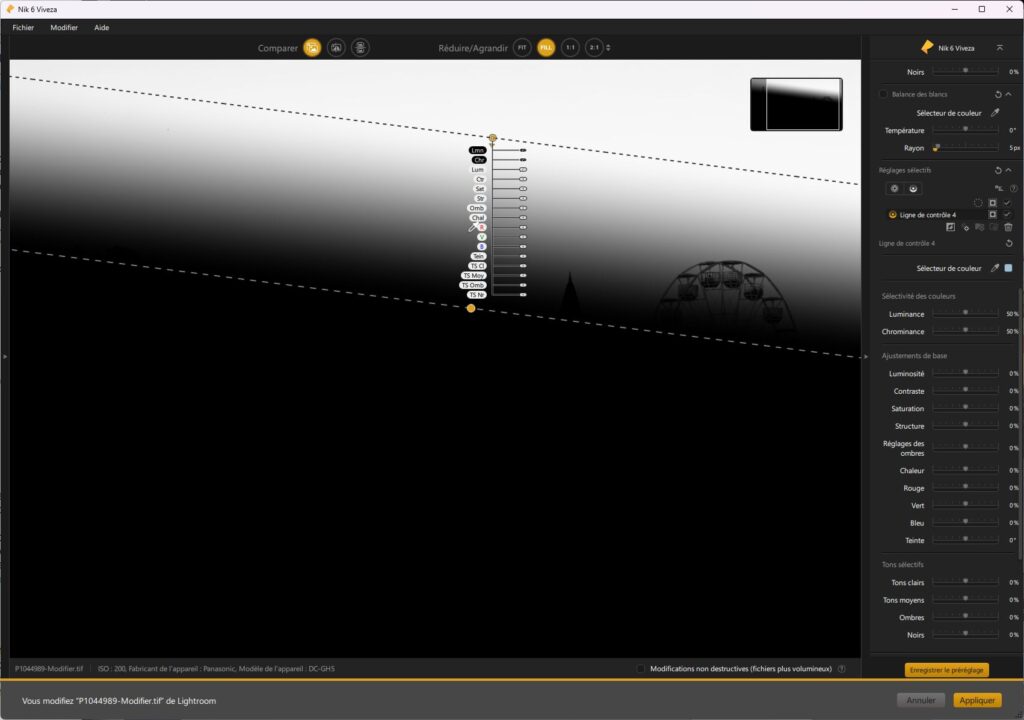1024x720 pixels.
Task: Click the Lmn on-image label
Action: 477,150
